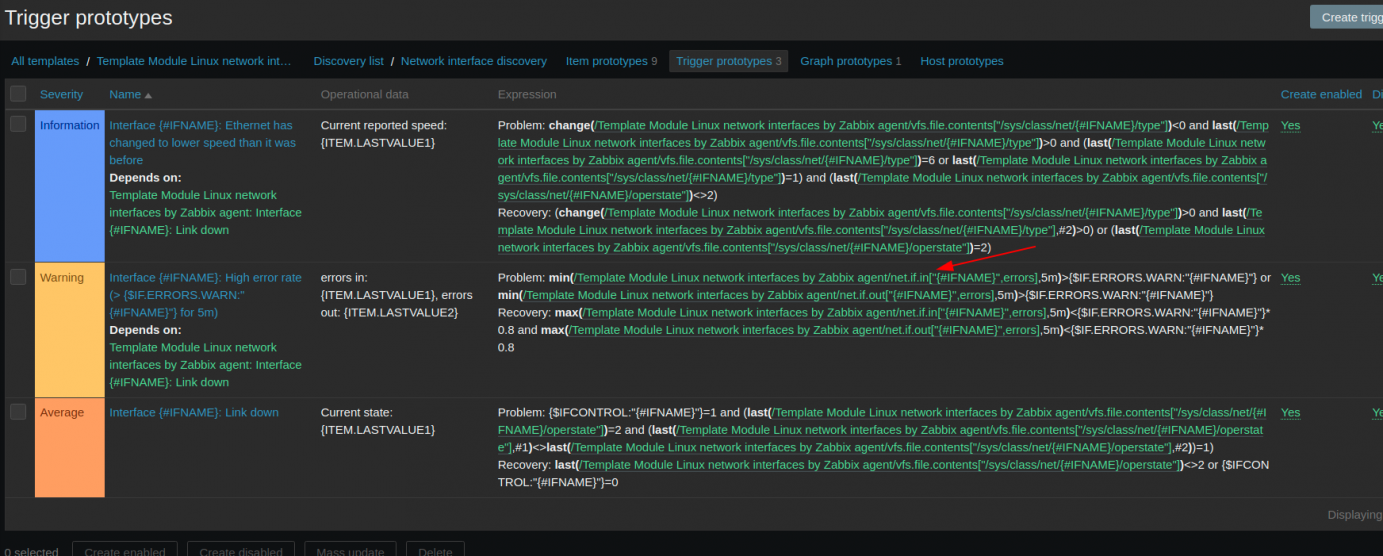Select the Warning severity trigger row checkbox
Image resolution: width=1383 pixels, height=556 pixels.
coord(18,277)
